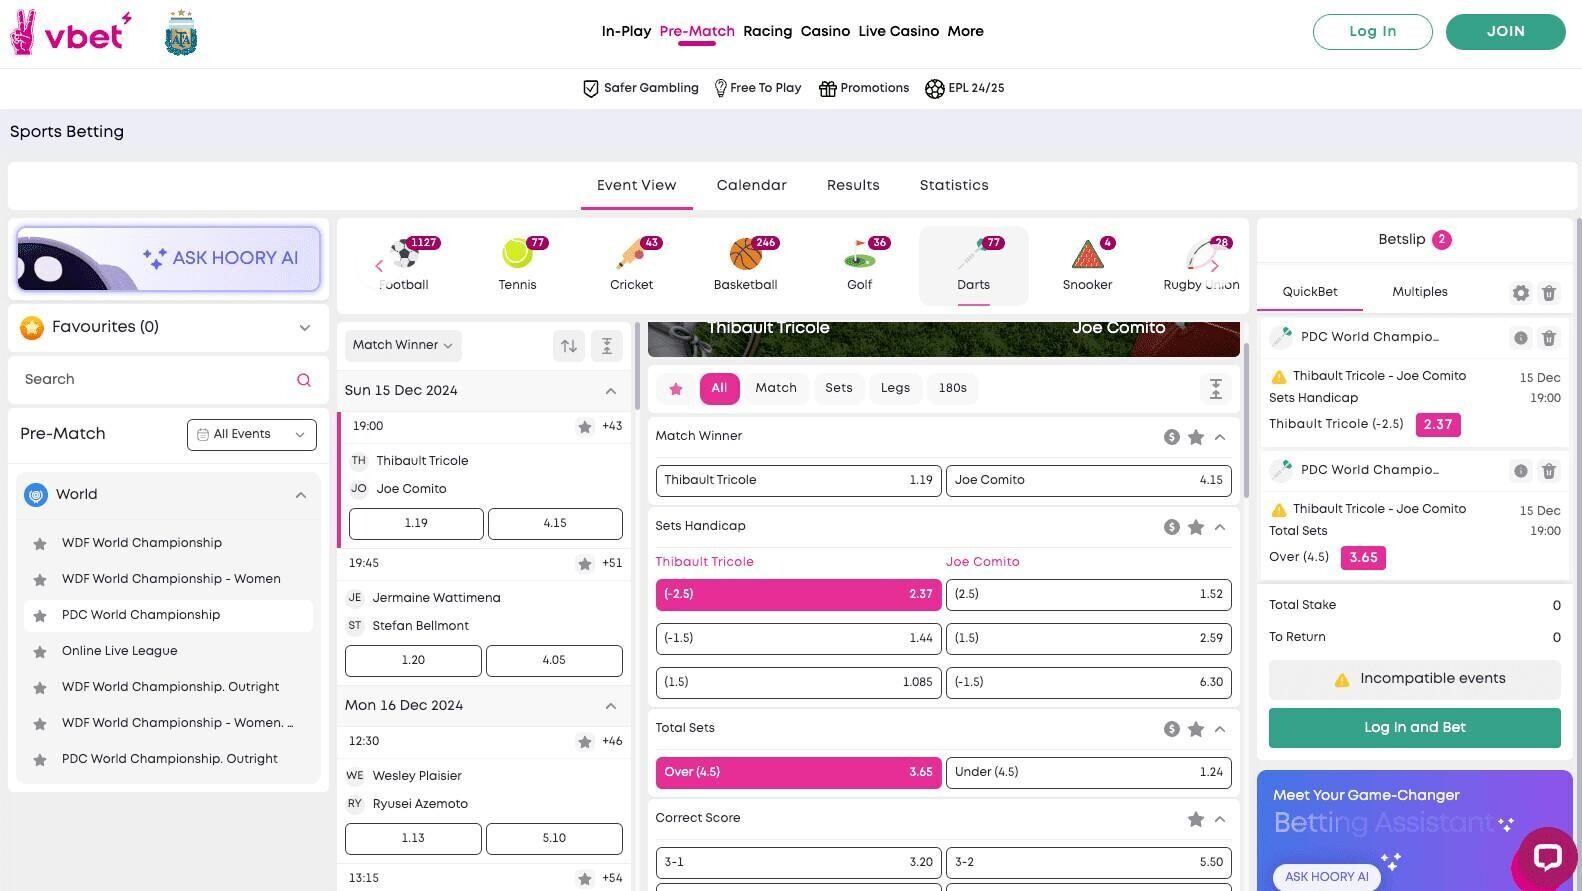The height and width of the screenshot is (891, 1582).
Task: Open the Match Winner market dropdown
Action: coord(403,346)
